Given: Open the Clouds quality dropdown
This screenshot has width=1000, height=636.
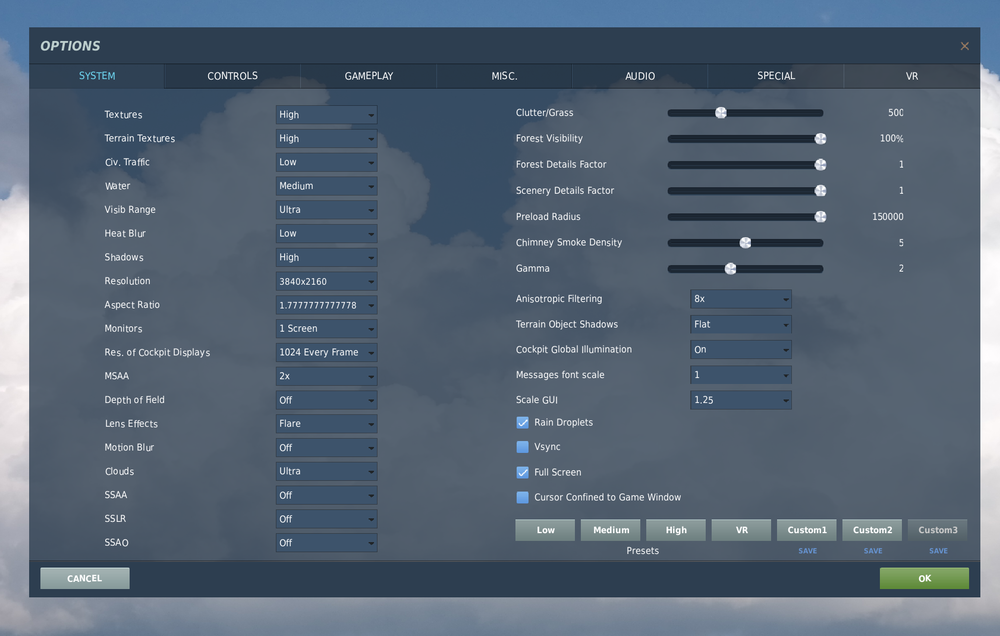Looking at the screenshot, I should click(x=325, y=471).
